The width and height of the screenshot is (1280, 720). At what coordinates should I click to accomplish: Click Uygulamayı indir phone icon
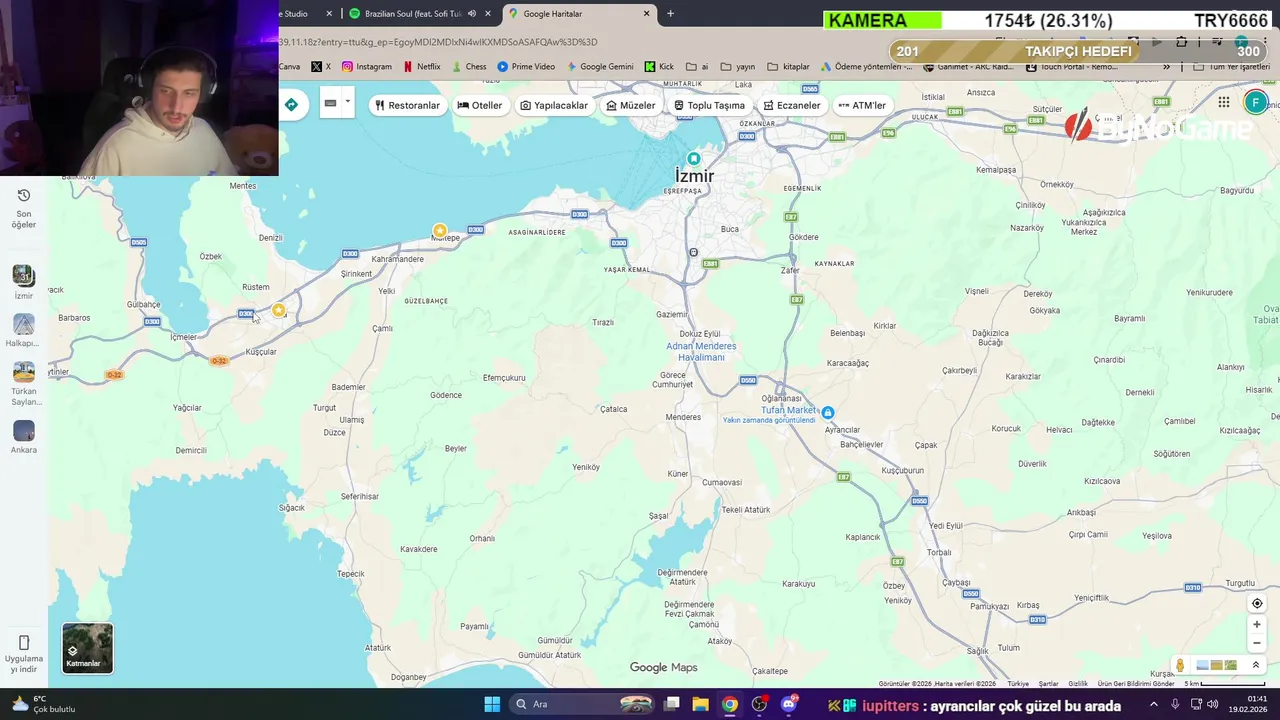click(24, 643)
